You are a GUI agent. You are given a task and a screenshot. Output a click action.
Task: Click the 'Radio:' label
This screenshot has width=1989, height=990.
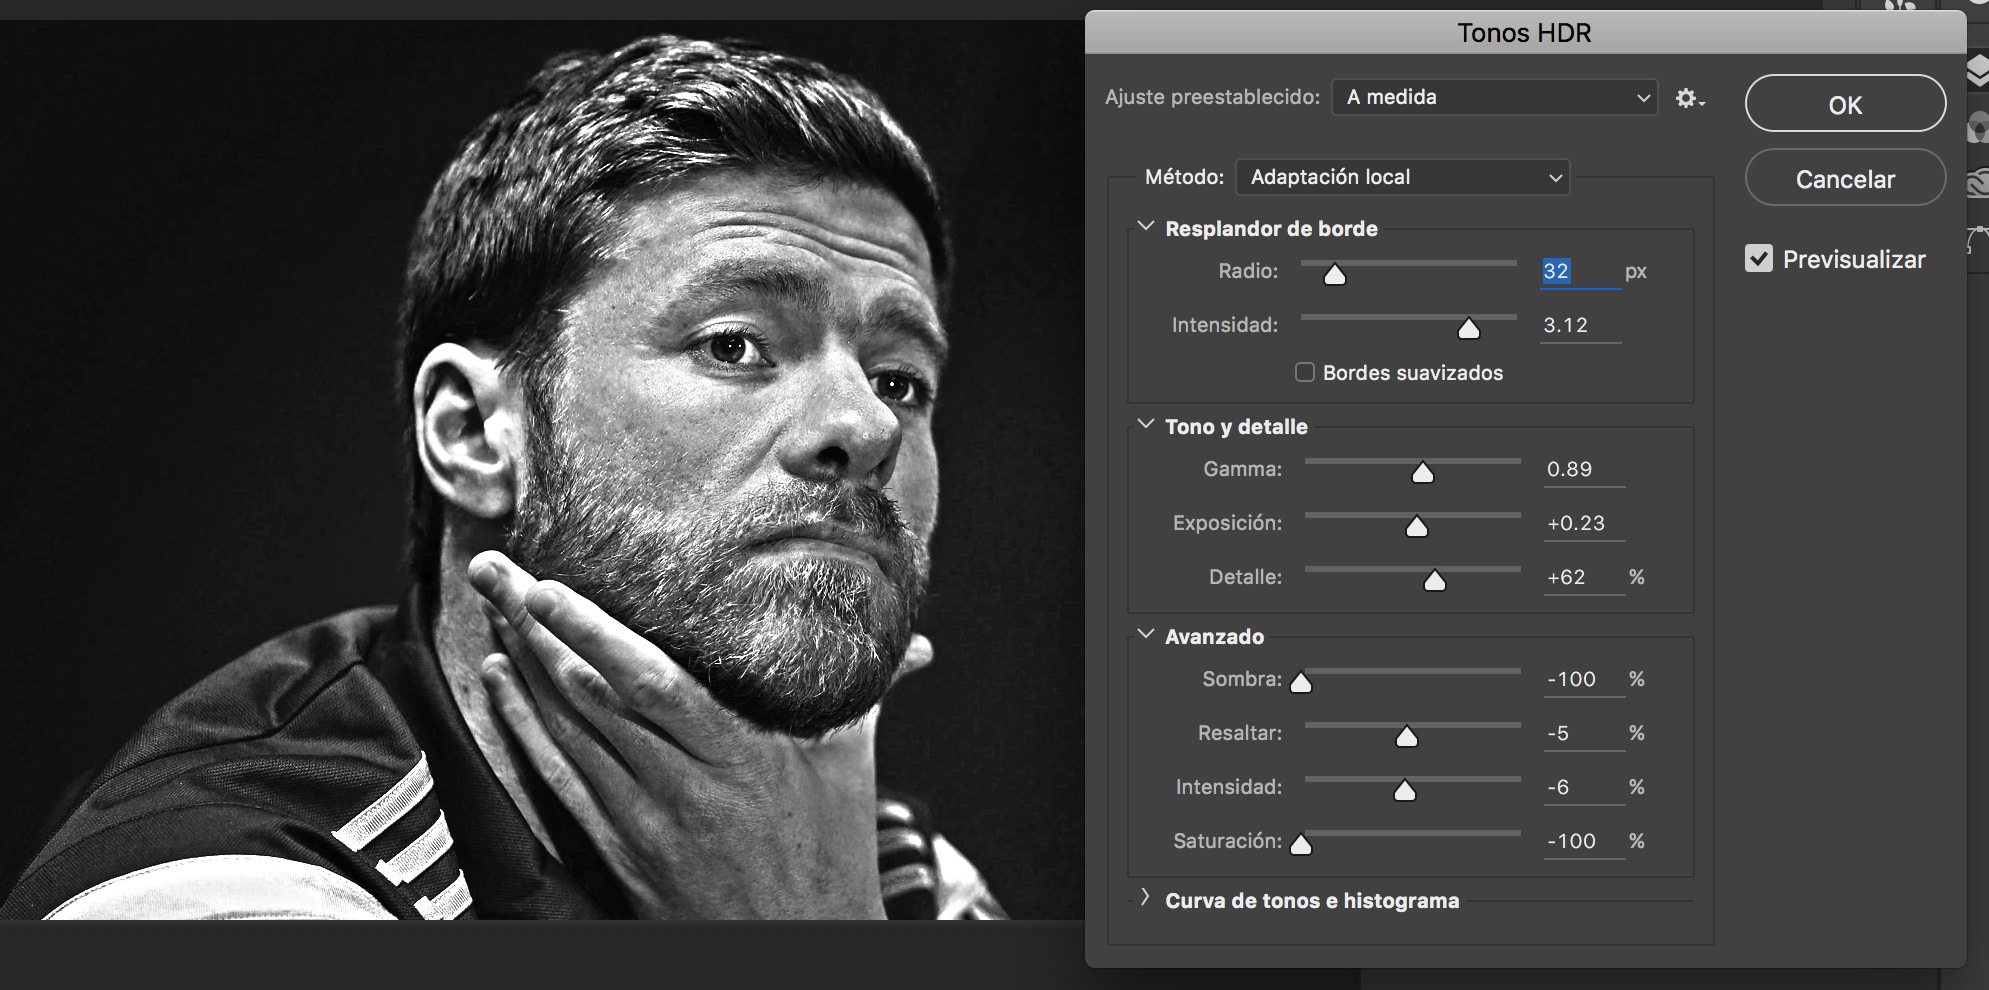(1248, 271)
